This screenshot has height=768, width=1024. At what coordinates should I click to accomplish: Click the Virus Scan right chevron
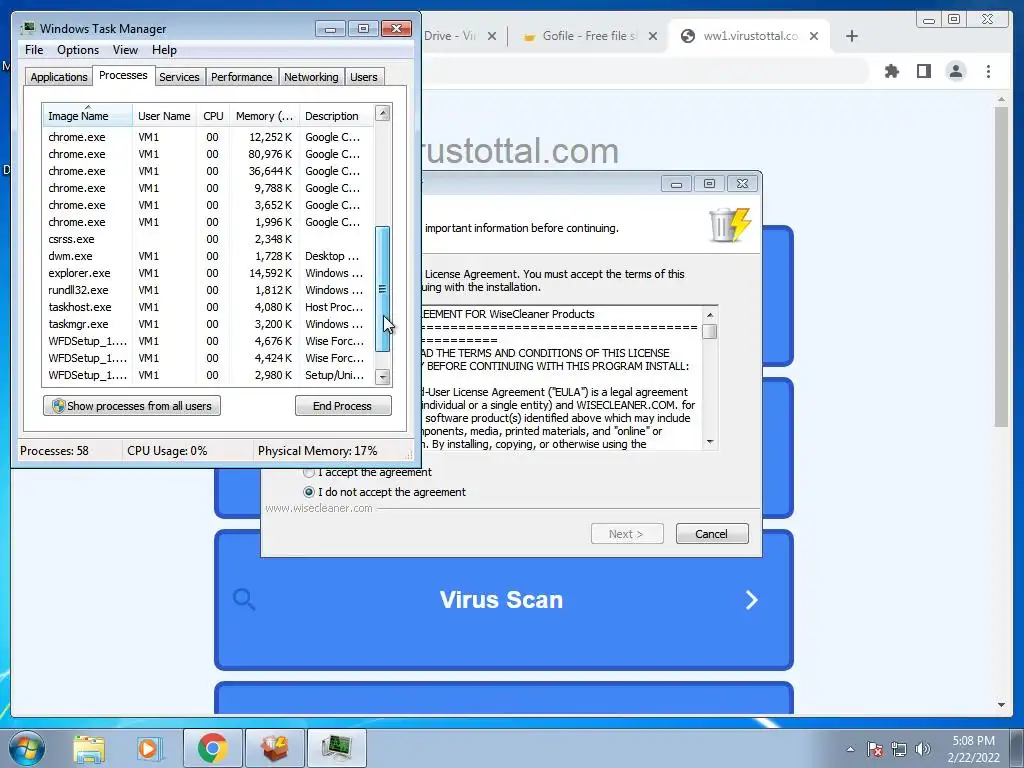click(x=752, y=600)
